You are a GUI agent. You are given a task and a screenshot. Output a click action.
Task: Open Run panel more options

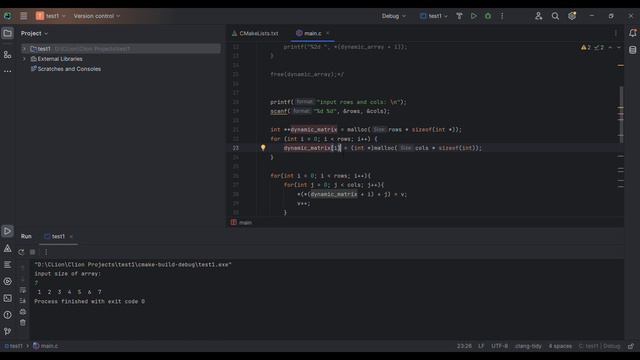click(46, 252)
